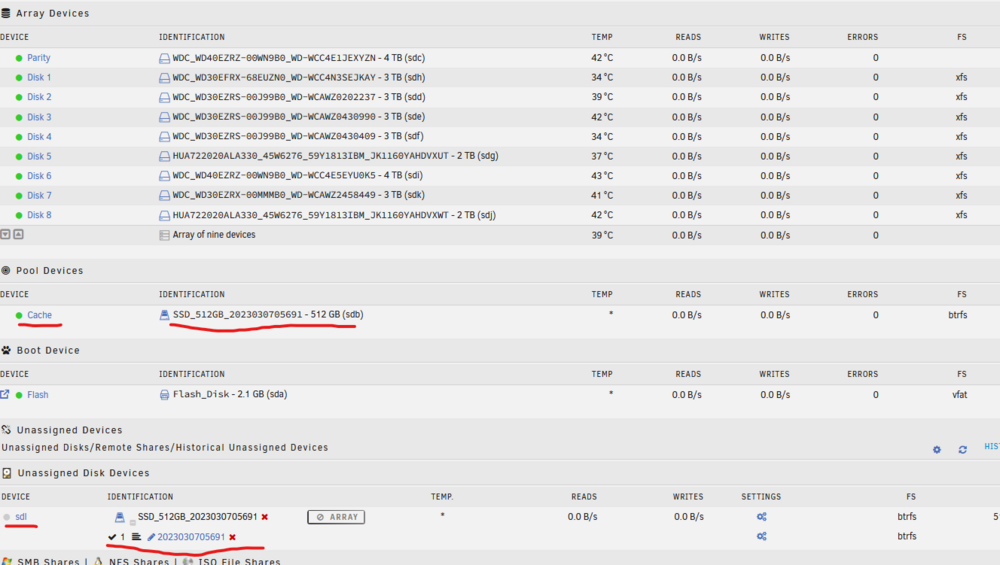Screen dimensions: 1000x565
Task: Click the green status dot beside Flash
Action: coord(19,395)
